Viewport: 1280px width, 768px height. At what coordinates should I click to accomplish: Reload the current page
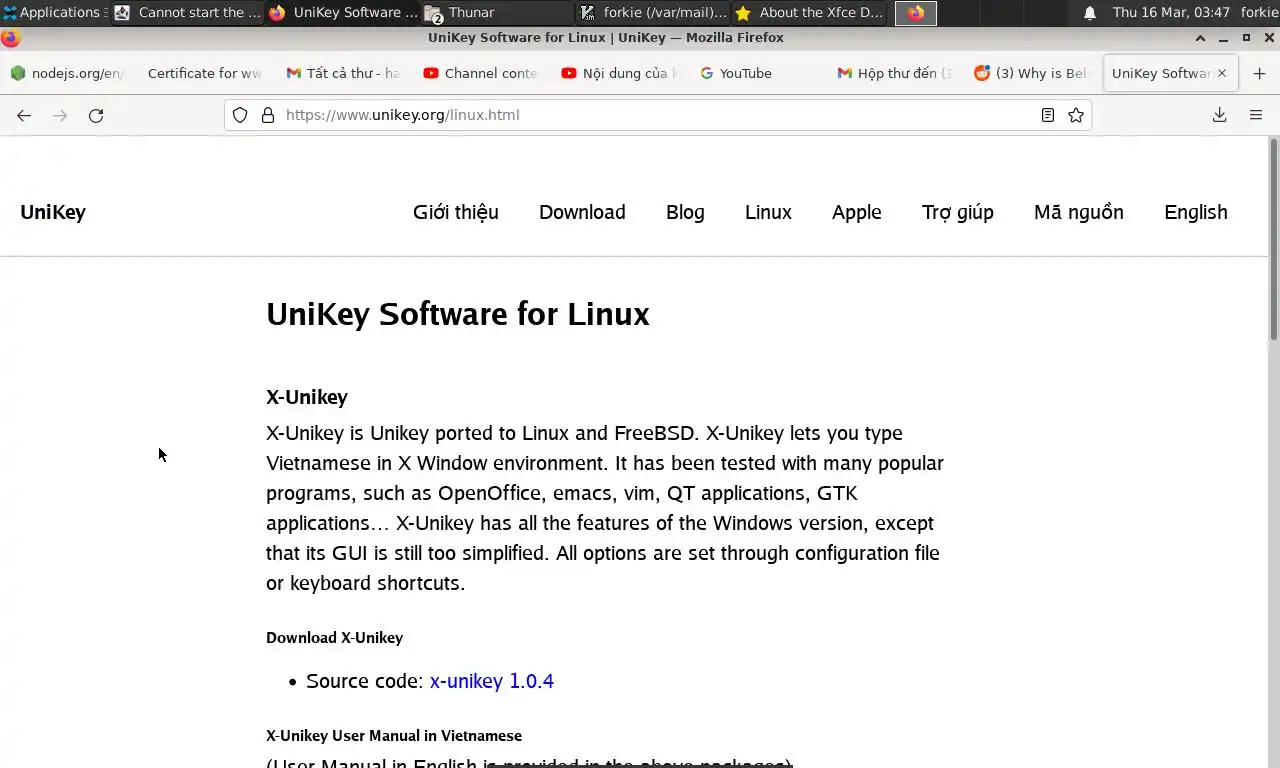(x=96, y=115)
